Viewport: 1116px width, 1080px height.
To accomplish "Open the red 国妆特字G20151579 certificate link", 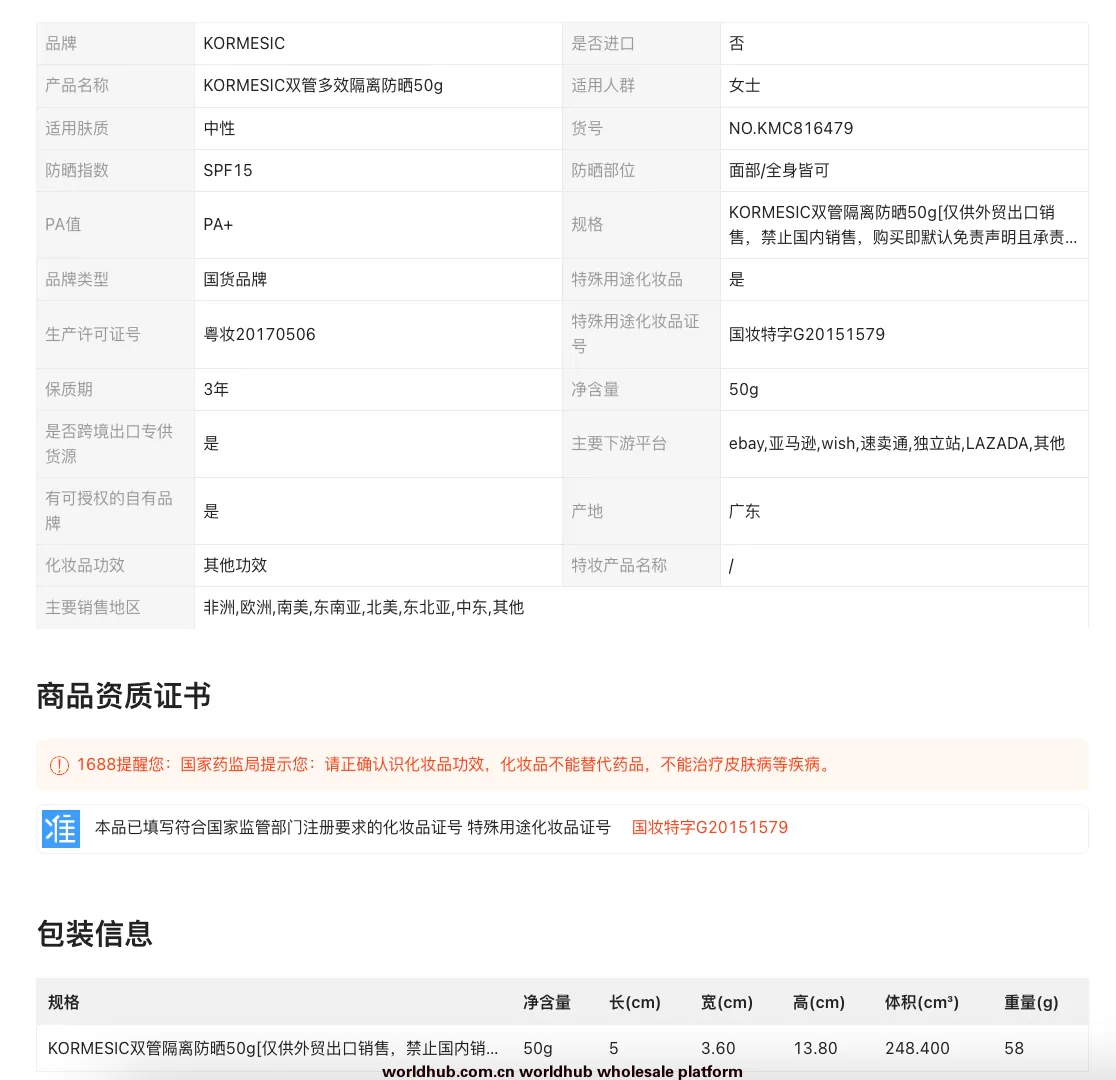I will [x=710, y=827].
